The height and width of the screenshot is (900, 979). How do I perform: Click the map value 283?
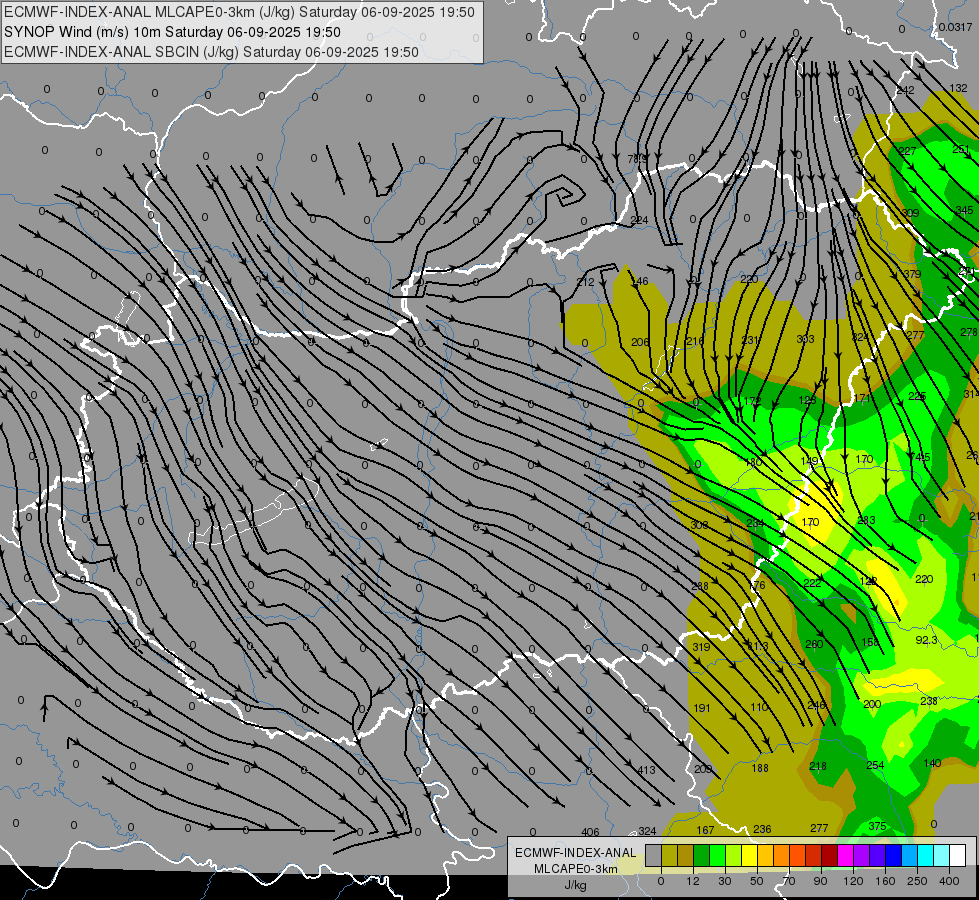(x=867, y=520)
